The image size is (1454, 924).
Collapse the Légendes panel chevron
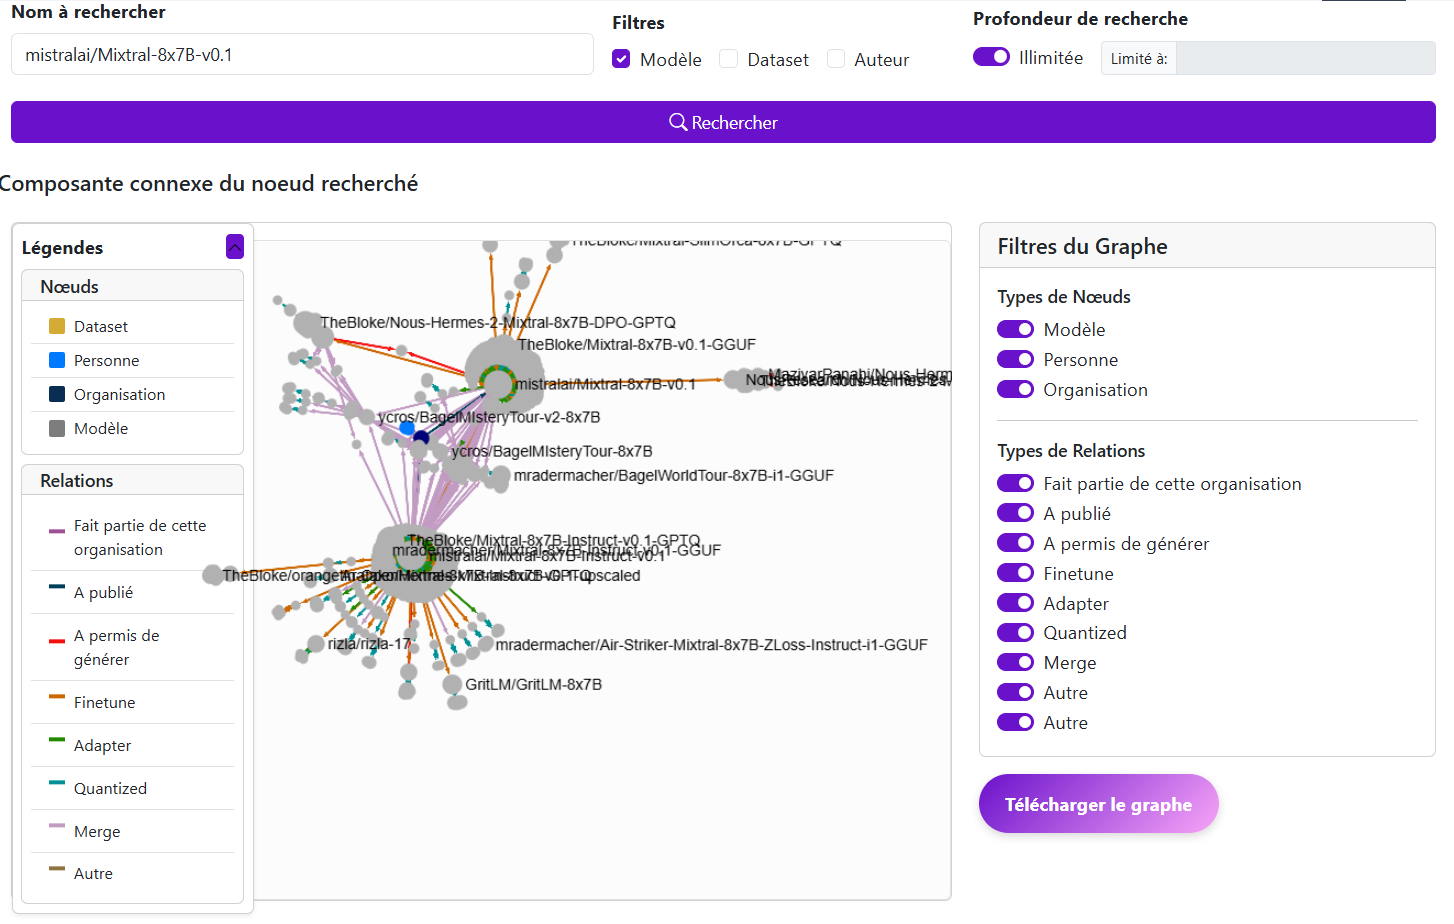coord(235,246)
